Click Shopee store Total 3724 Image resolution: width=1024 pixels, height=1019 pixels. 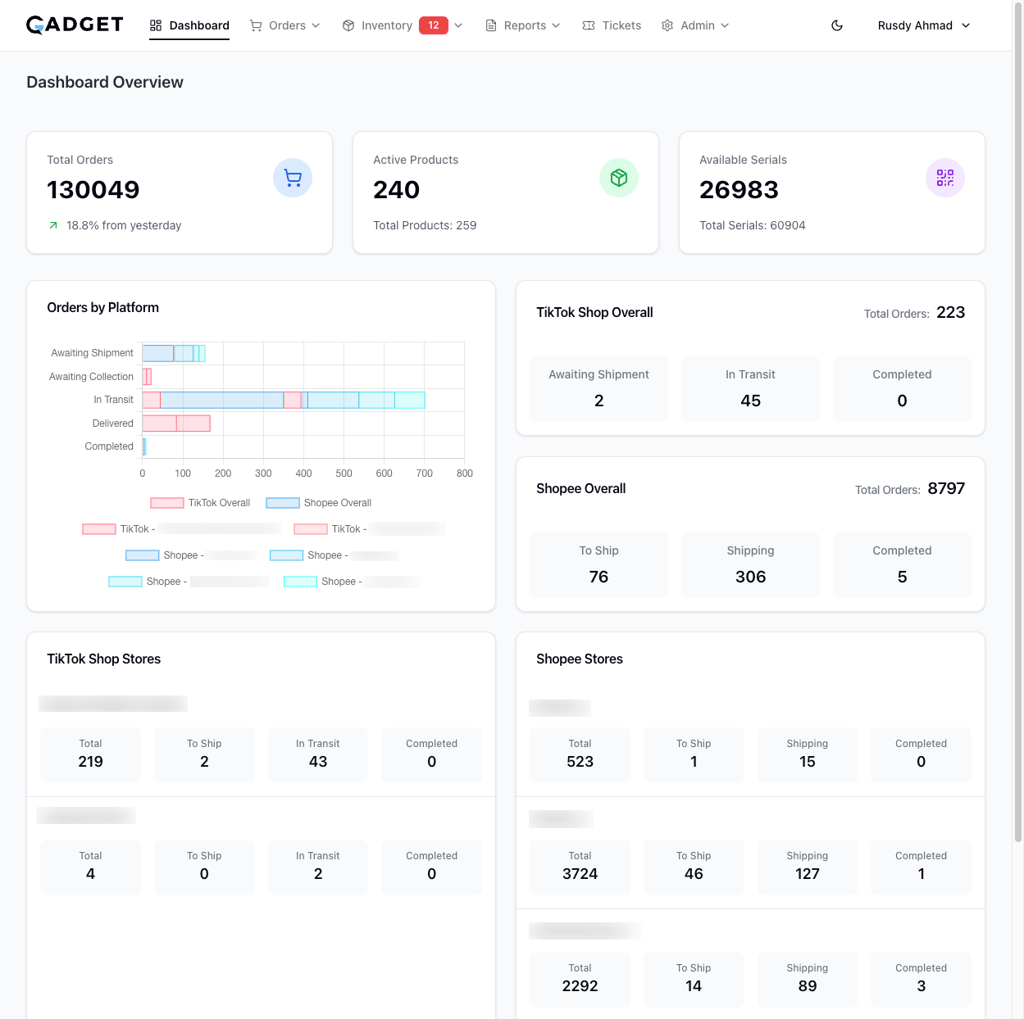[x=580, y=867]
